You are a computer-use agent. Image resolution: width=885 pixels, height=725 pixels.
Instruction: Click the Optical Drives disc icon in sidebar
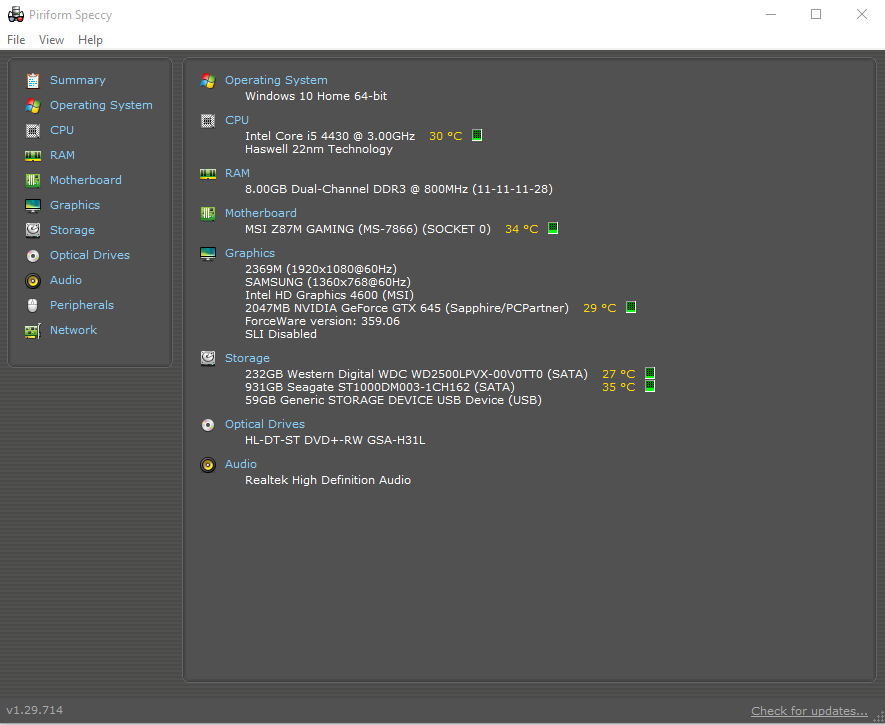tap(33, 256)
